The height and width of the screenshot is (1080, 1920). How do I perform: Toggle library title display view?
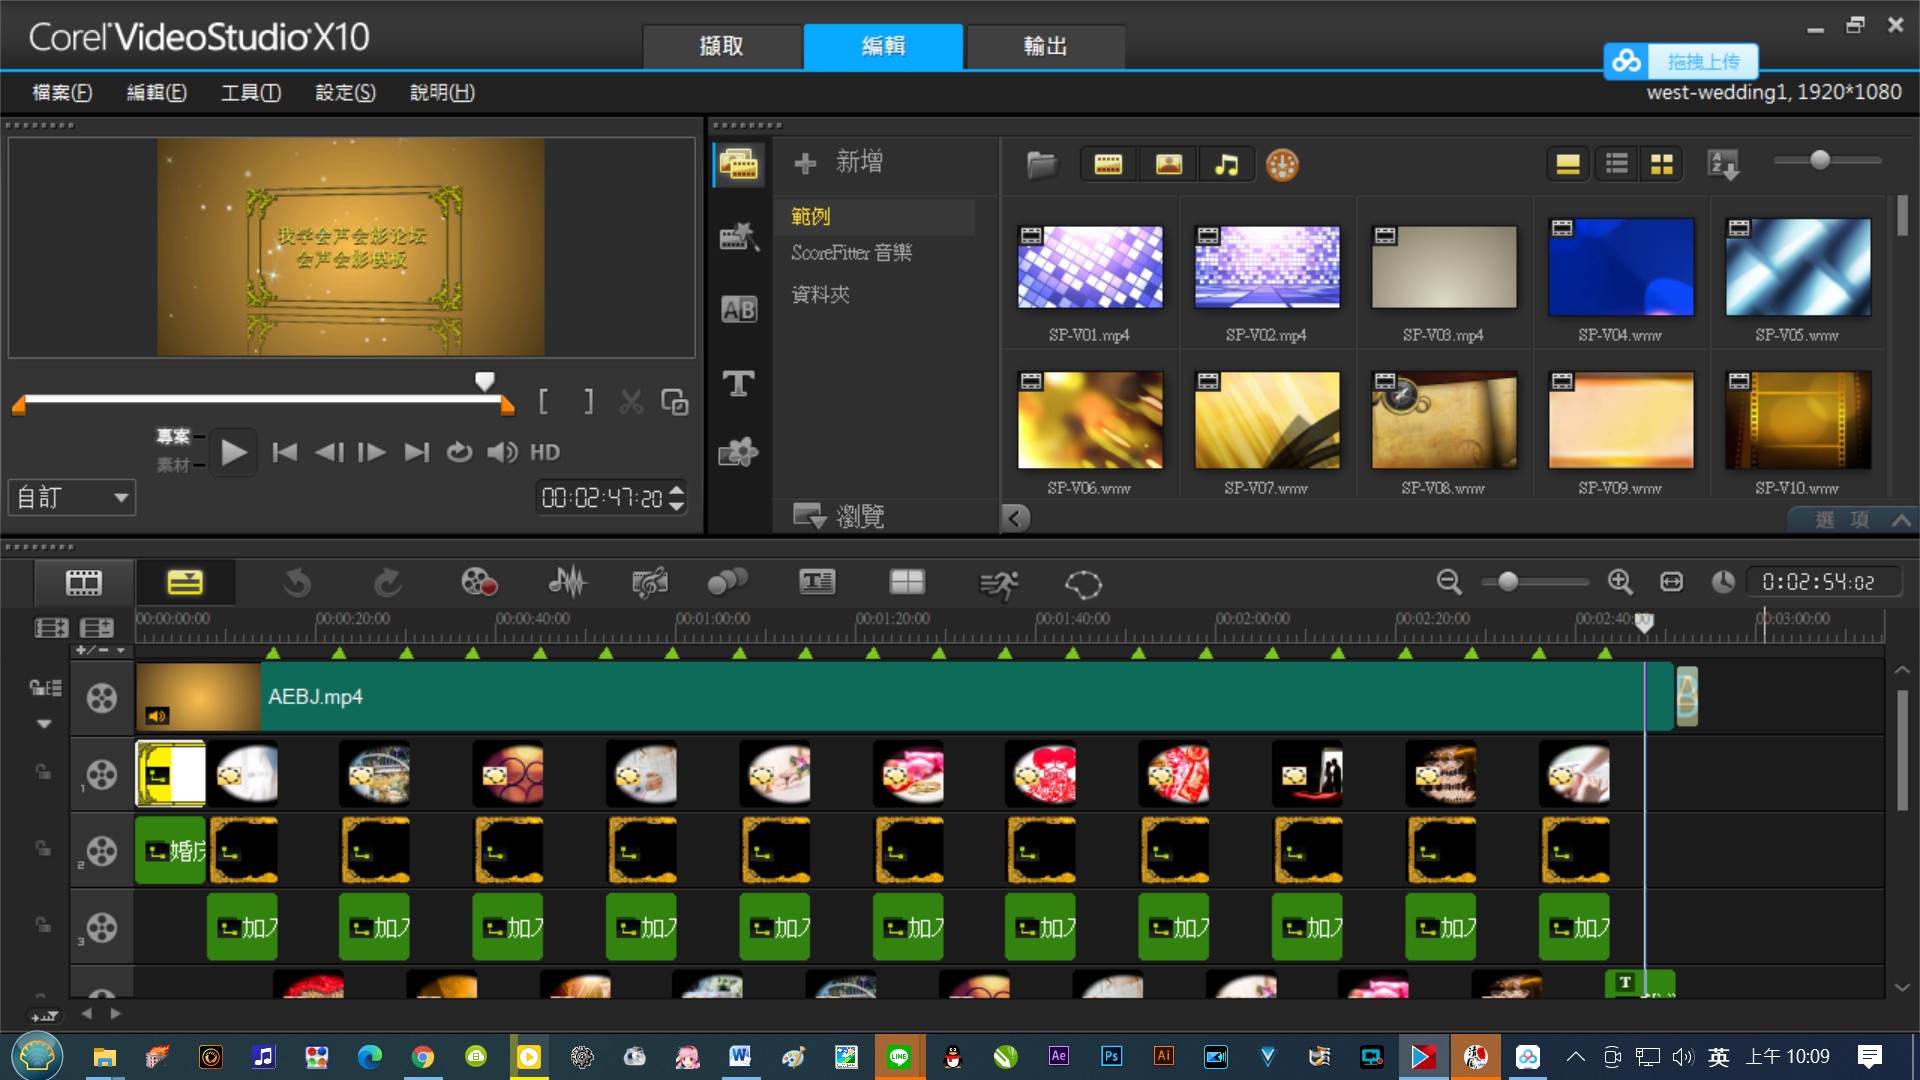coord(1568,164)
